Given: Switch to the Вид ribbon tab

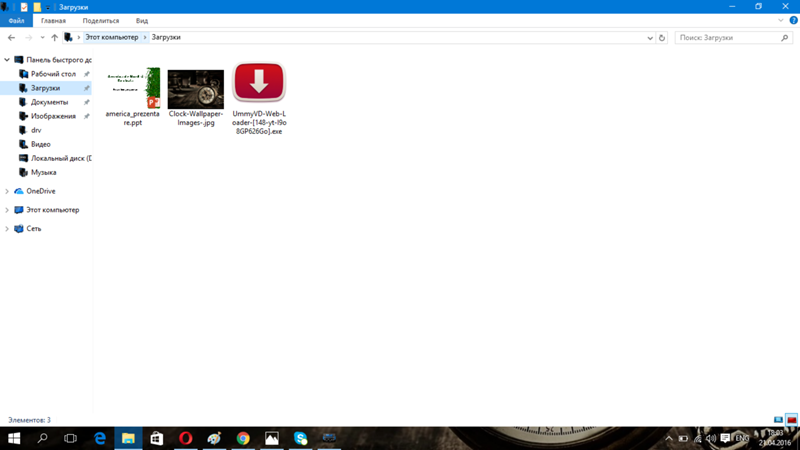Looking at the screenshot, I should coord(142,20).
